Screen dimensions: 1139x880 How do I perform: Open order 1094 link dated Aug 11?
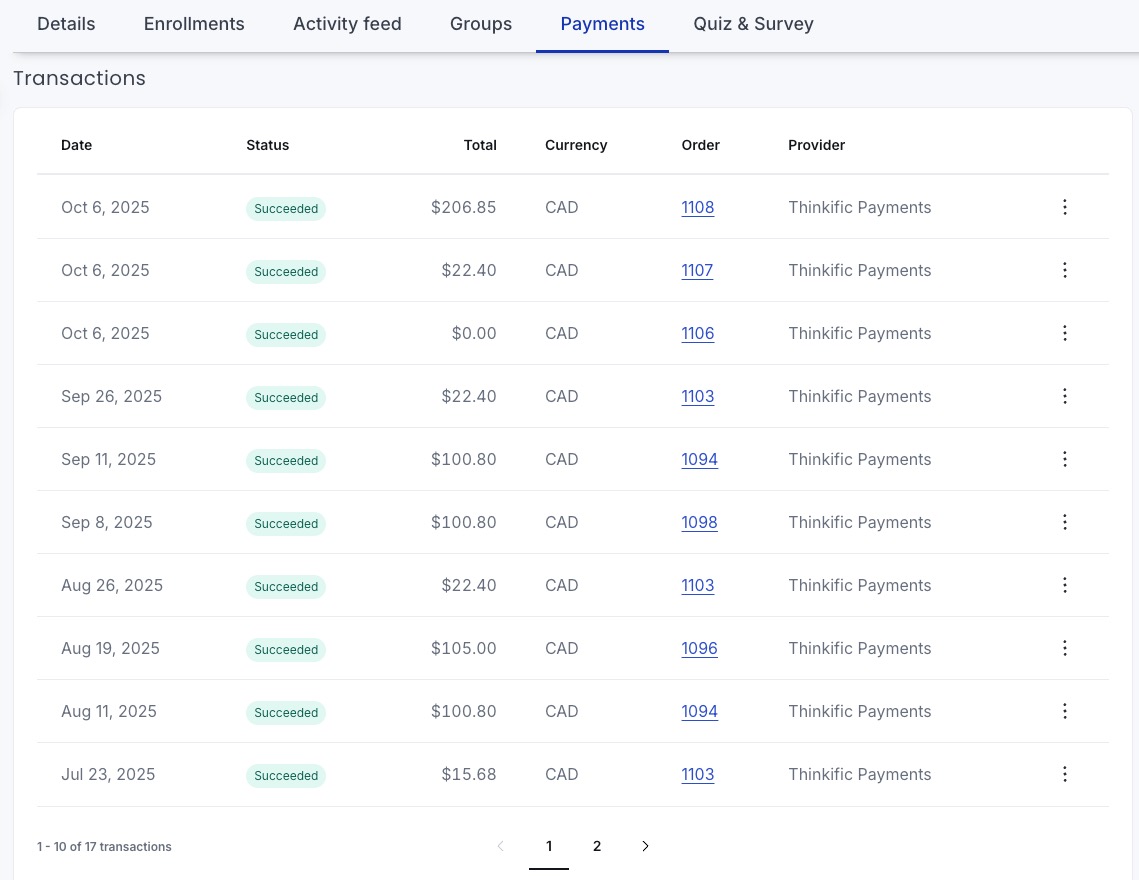700,711
